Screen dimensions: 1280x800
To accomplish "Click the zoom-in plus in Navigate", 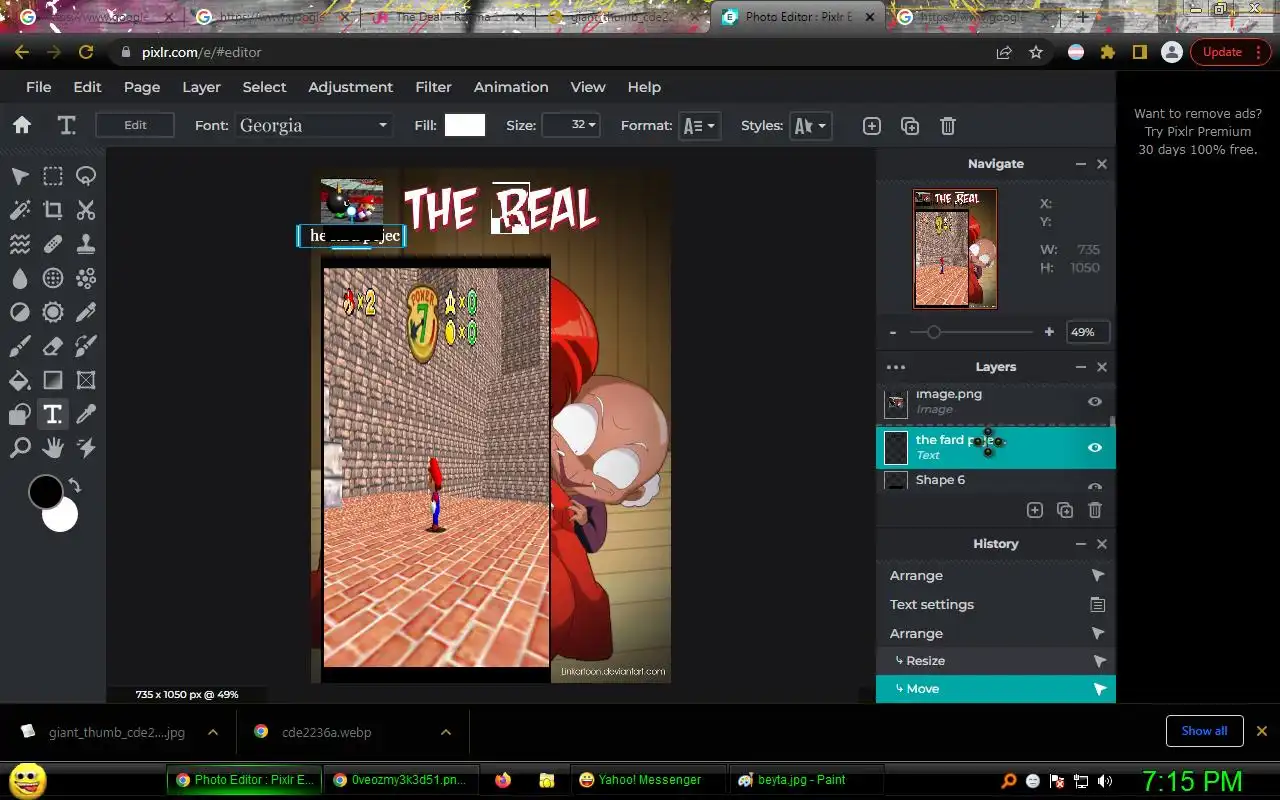I will 1049,332.
